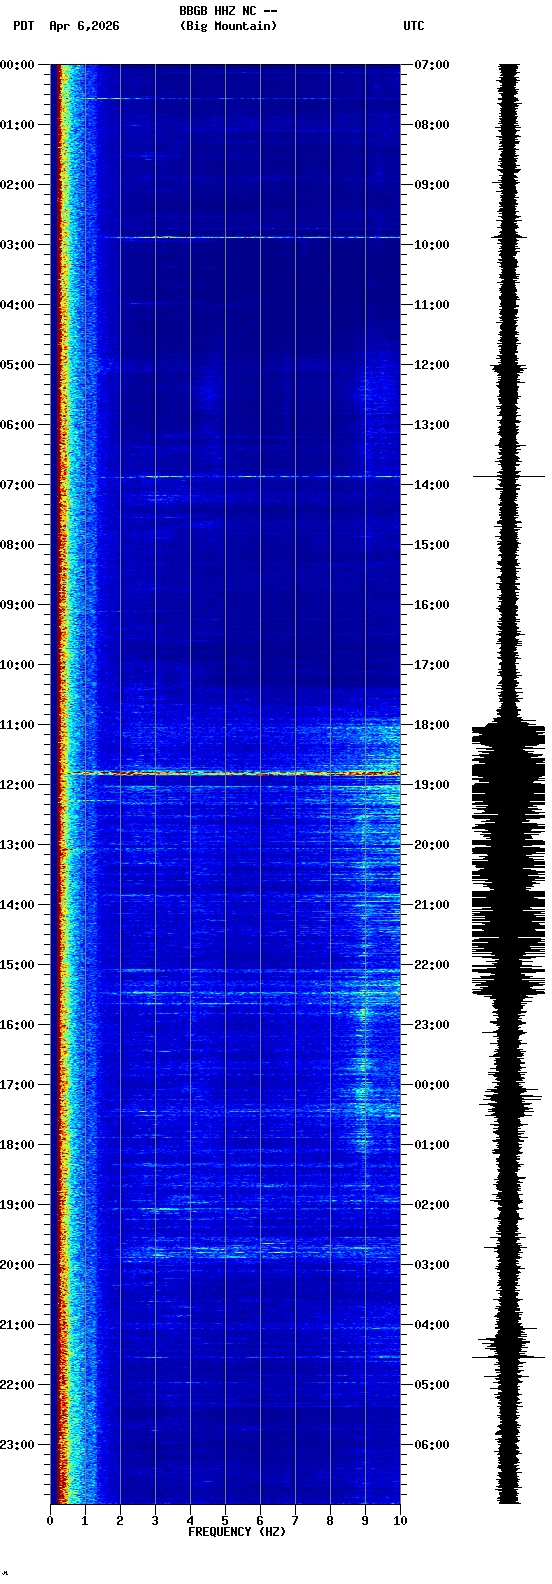This screenshot has height=1584, width=552.
Task: Click the PDT timezone label
Action: [23, 26]
